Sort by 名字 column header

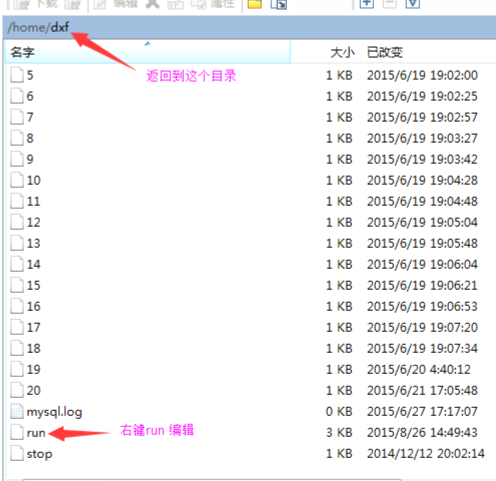click(x=147, y=52)
